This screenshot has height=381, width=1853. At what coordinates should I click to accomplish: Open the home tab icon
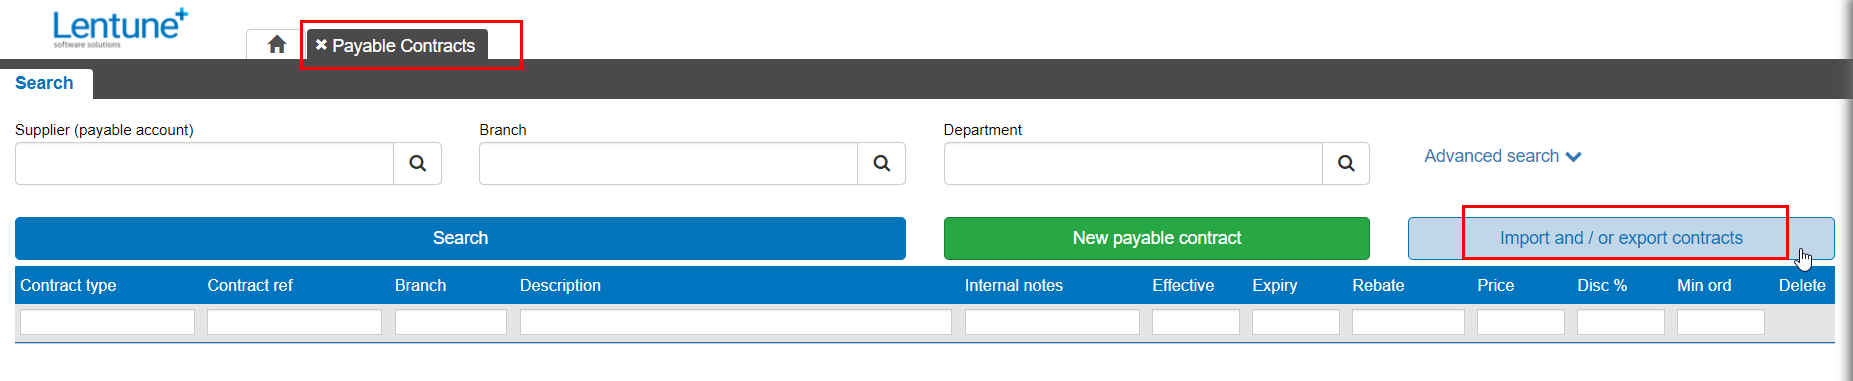tap(277, 45)
